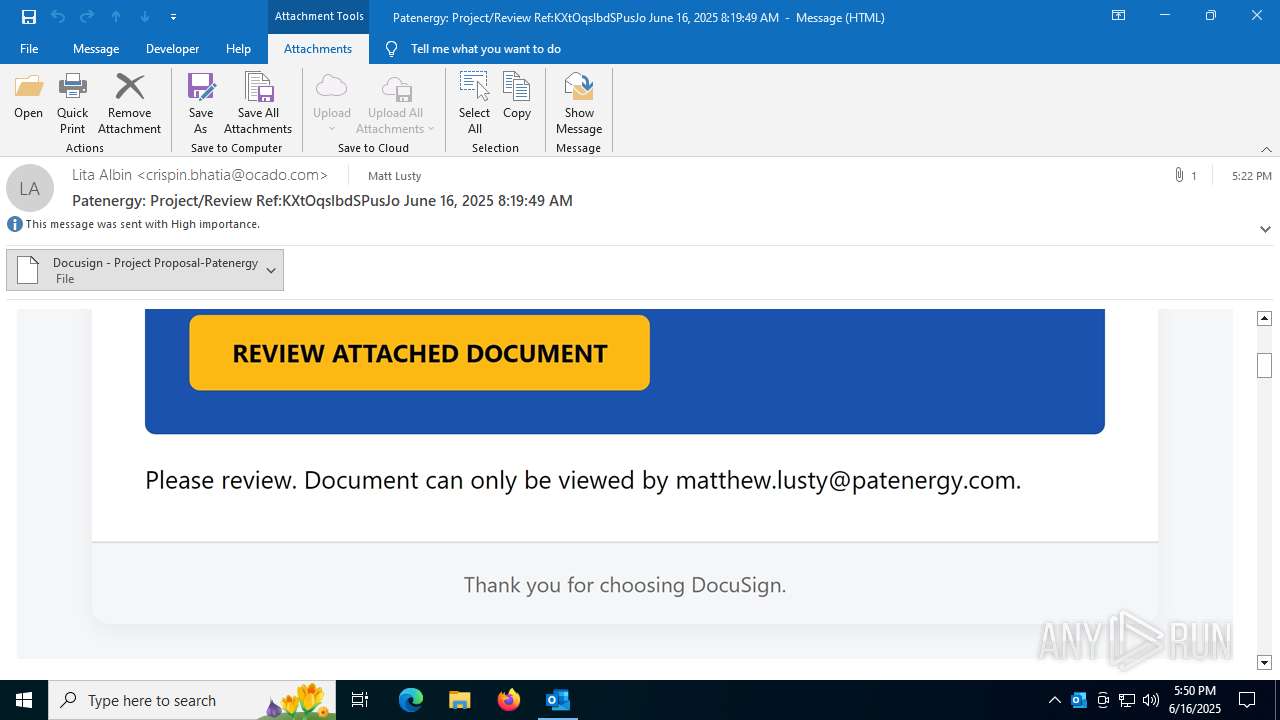The height and width of the screenshot is (720, 1280).
Task: Click recipient name Matt Lusty
Action: 395,176
